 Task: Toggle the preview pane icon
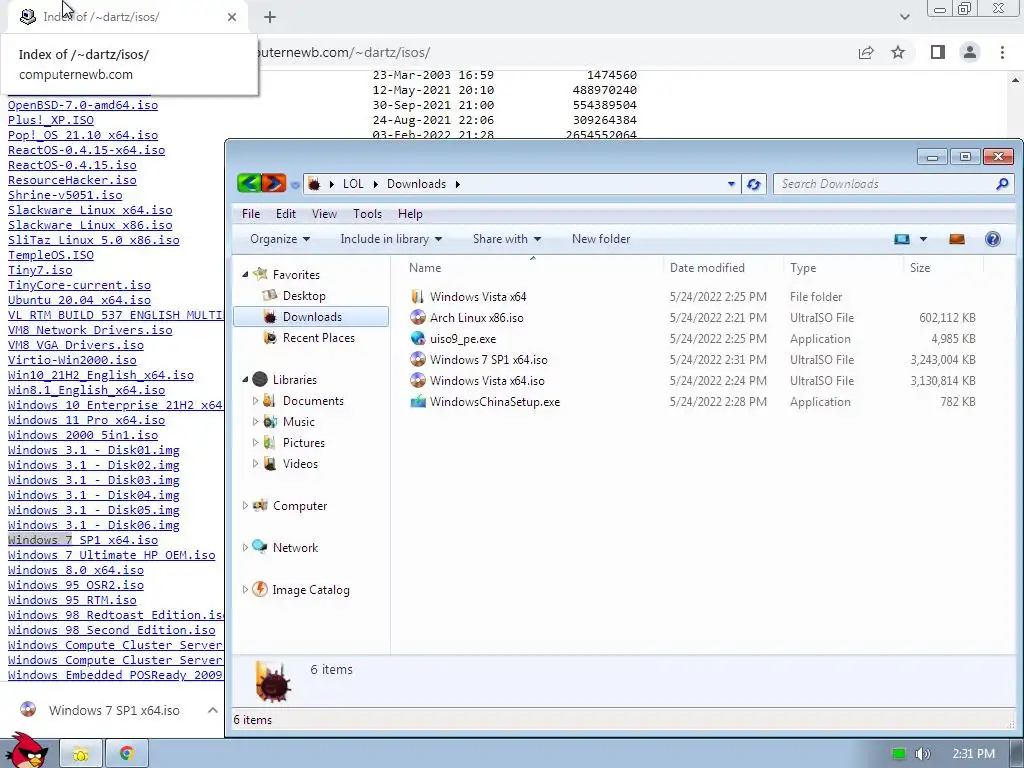pos(957,239)
